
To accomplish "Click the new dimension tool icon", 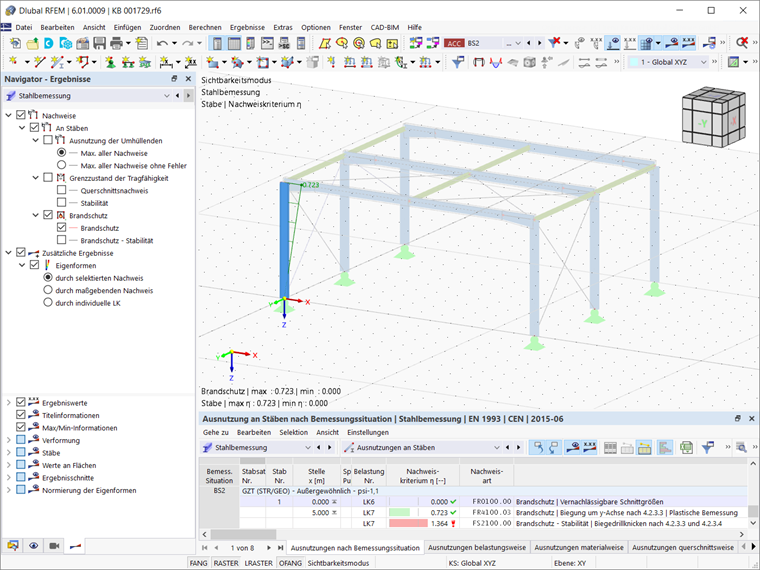I will click(165, 62).
